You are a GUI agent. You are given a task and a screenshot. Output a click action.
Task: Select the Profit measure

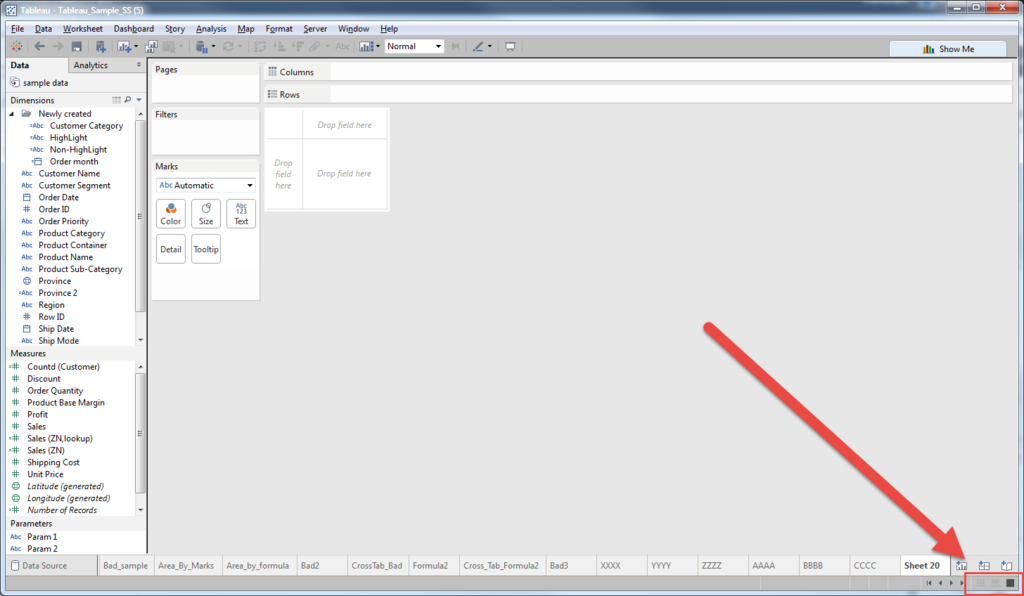[x=37, y=415]
